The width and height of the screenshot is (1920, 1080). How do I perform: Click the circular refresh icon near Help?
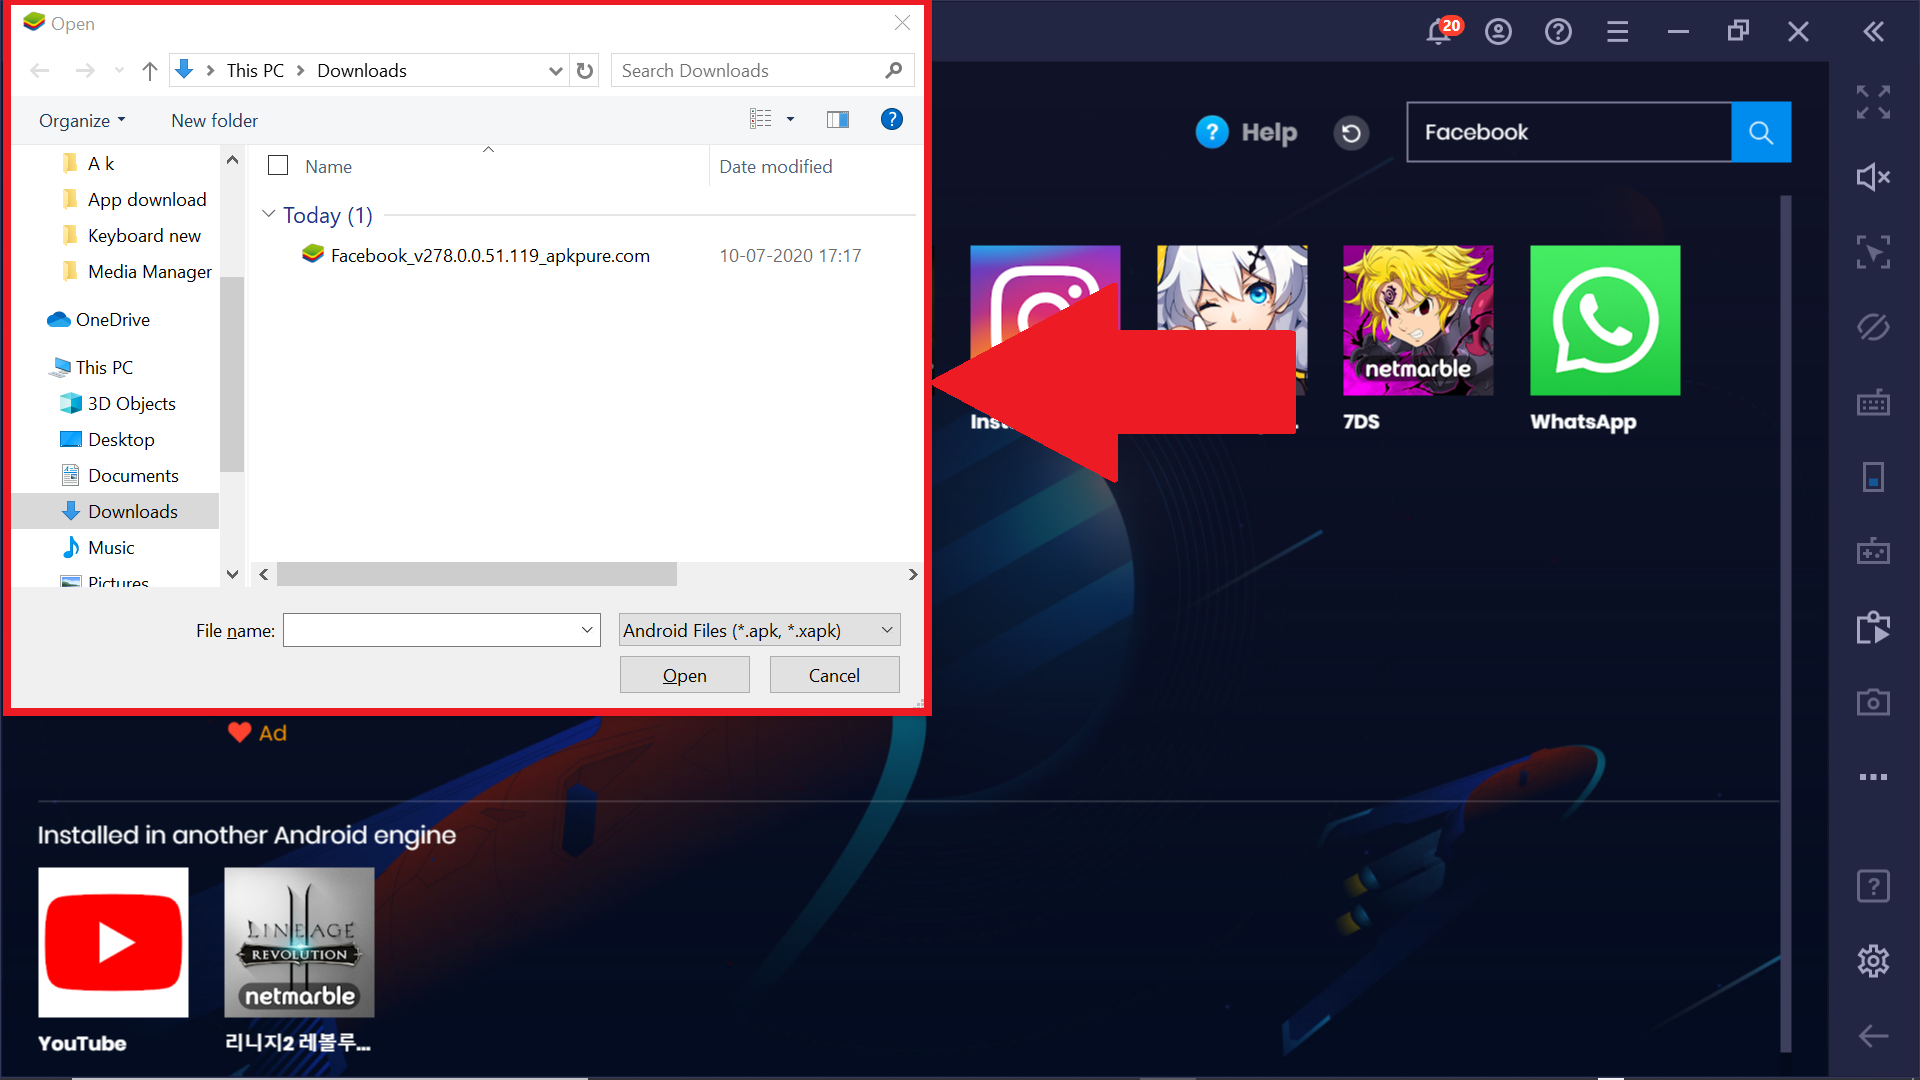(x=1351, y=132)
